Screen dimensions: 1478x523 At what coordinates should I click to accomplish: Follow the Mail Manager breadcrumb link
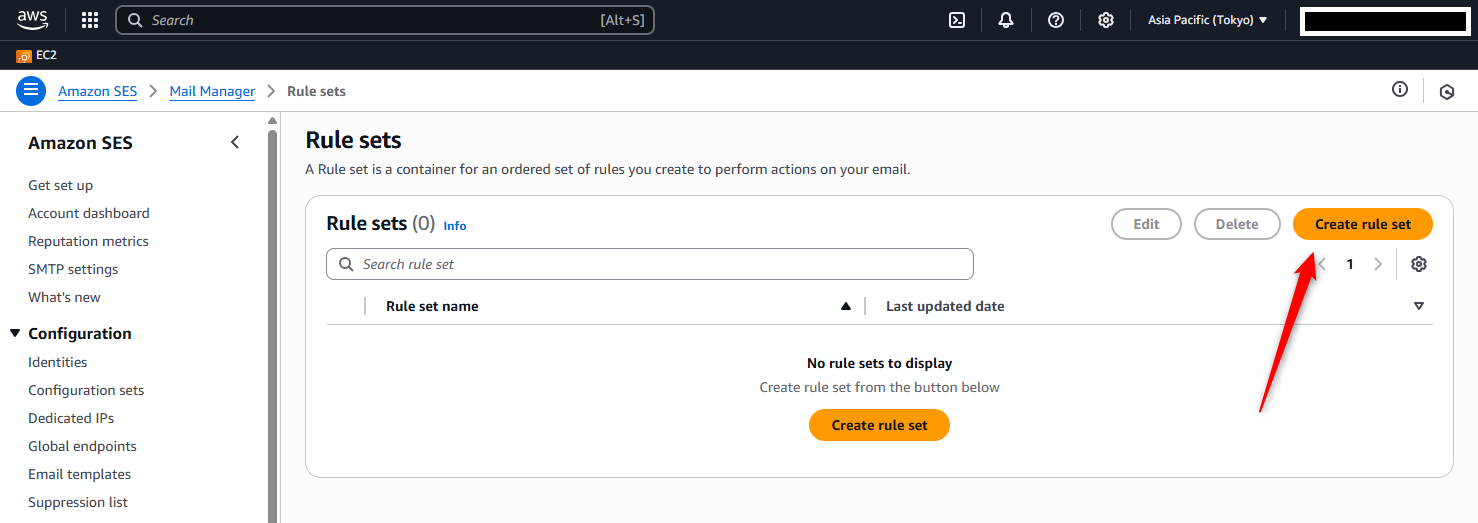click(212, 91)
